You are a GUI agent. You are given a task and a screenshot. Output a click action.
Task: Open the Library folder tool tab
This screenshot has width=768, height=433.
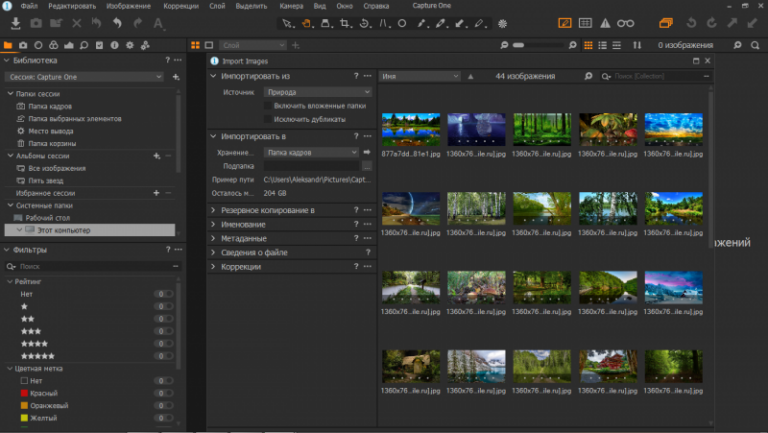tap(8, 45)
